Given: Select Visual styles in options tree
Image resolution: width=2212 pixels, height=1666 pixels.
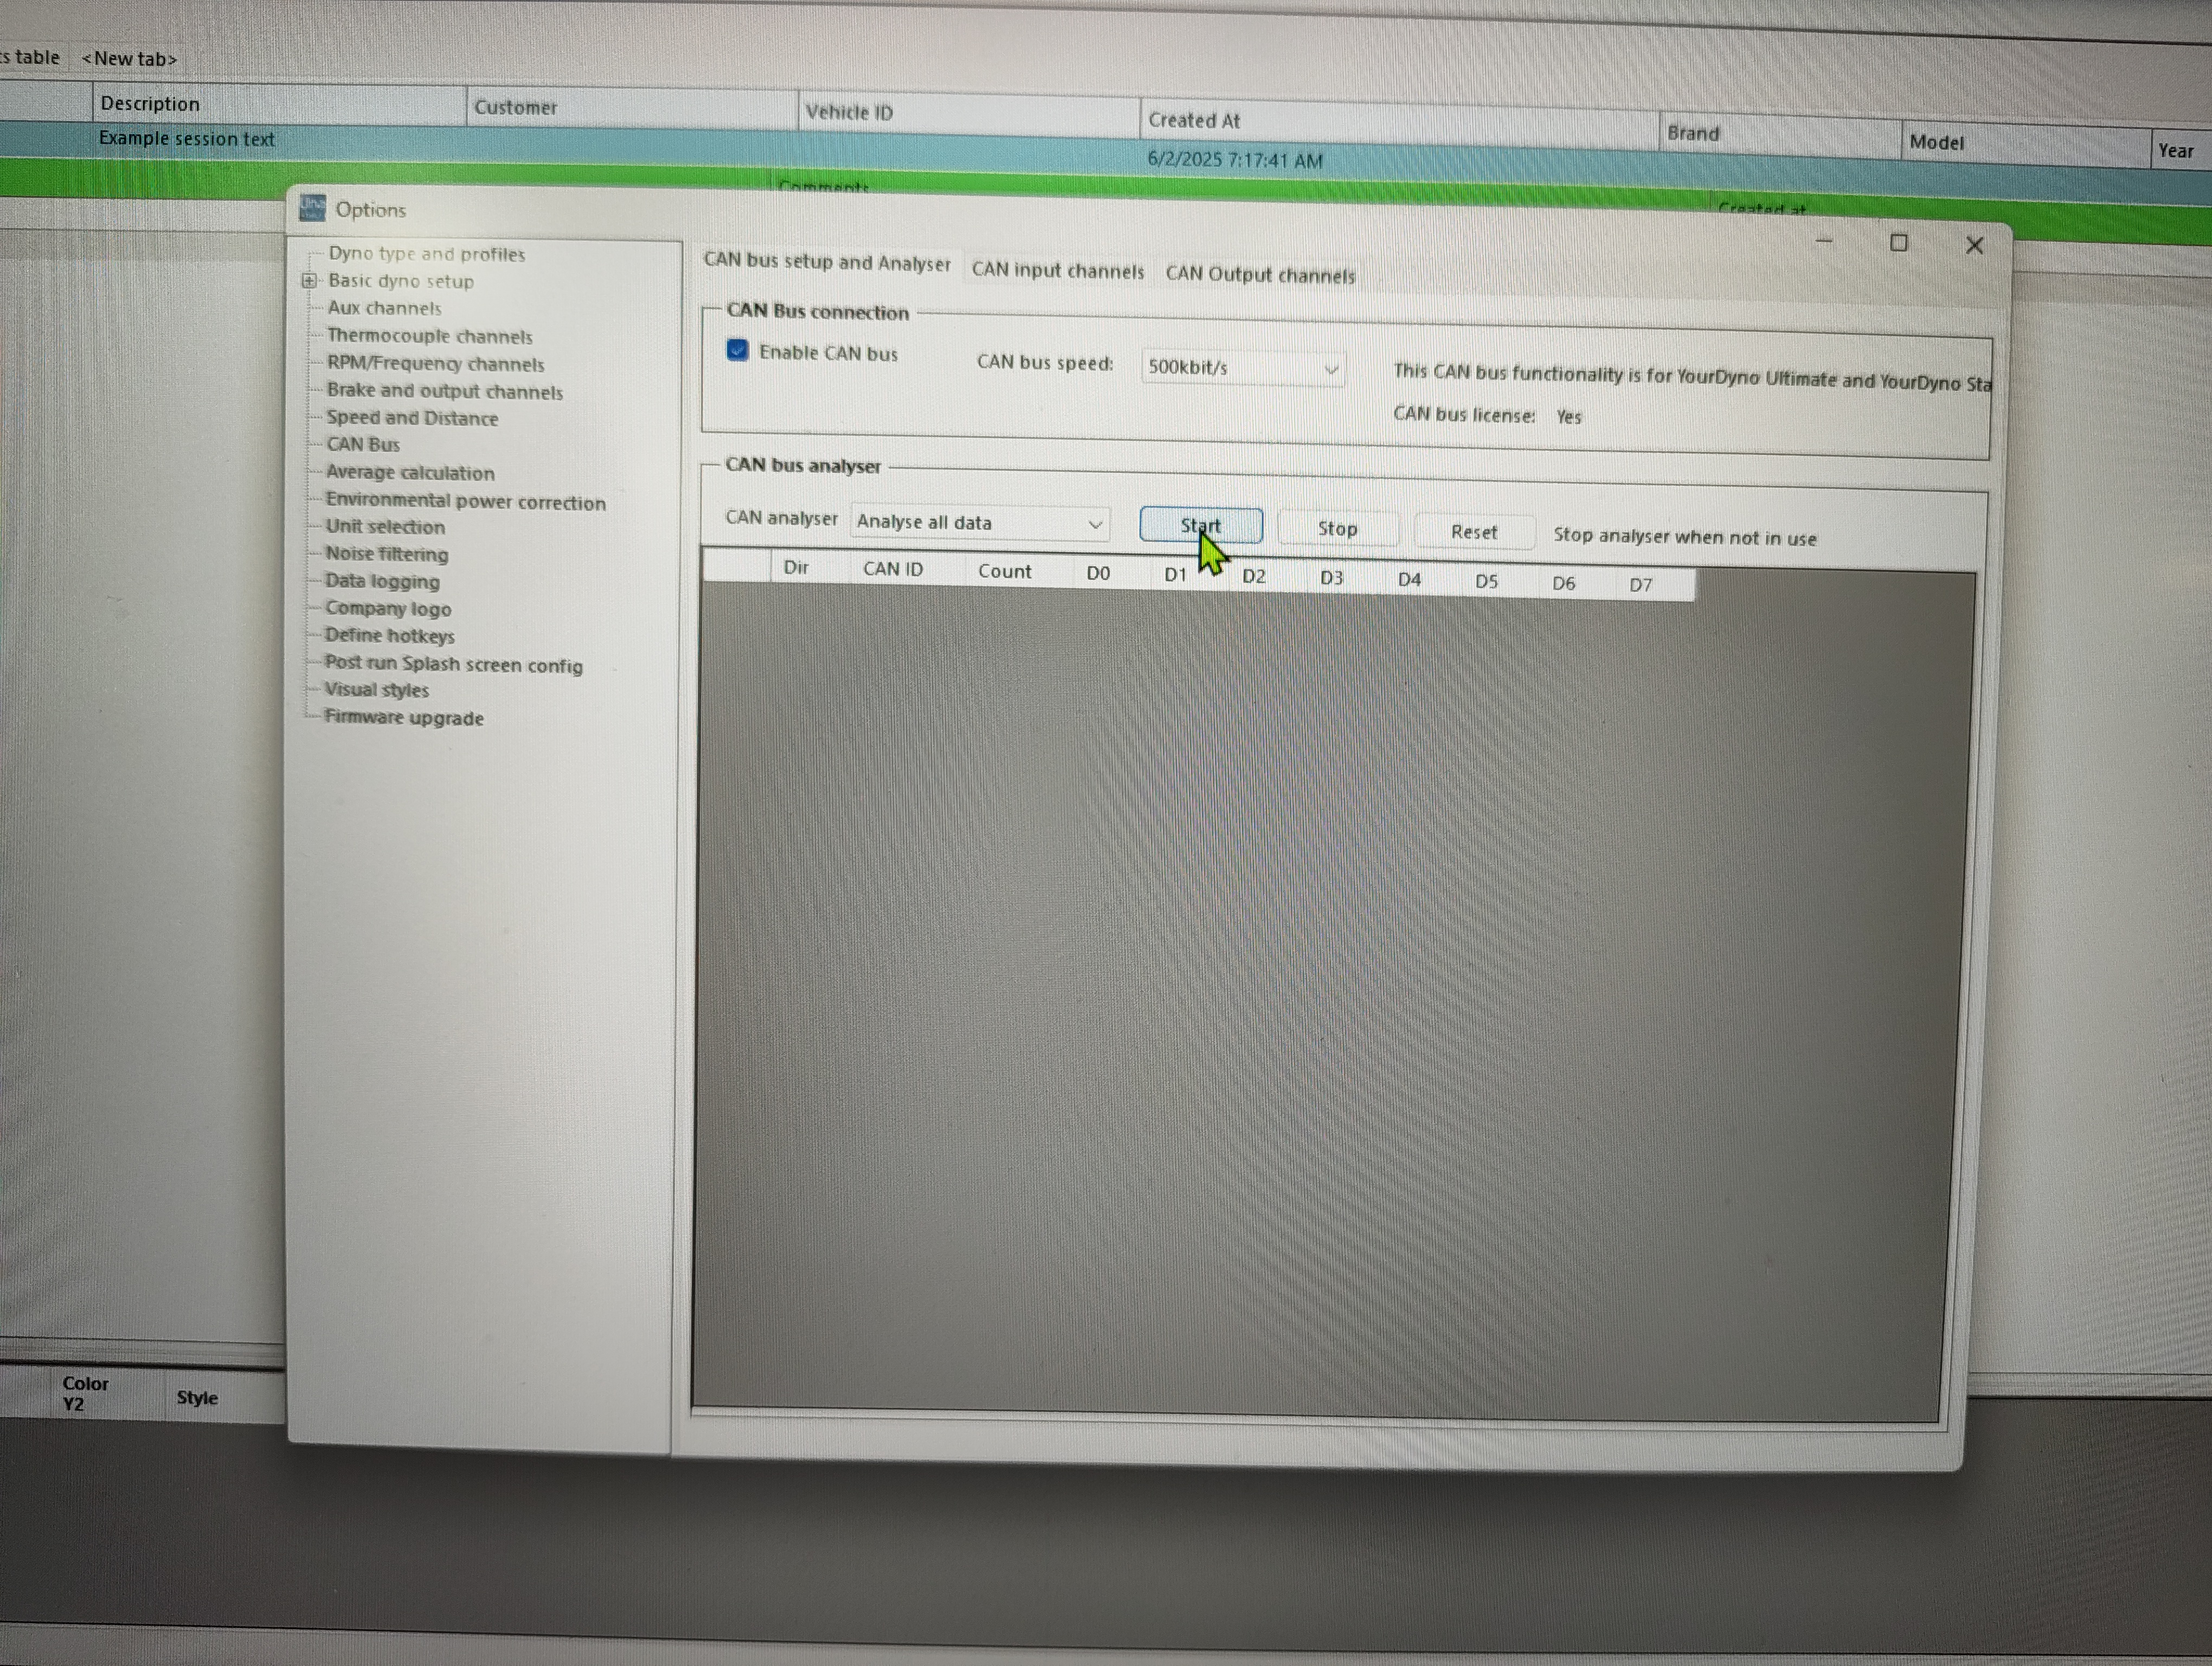Looking at the screenshot, I should [376, 690].
